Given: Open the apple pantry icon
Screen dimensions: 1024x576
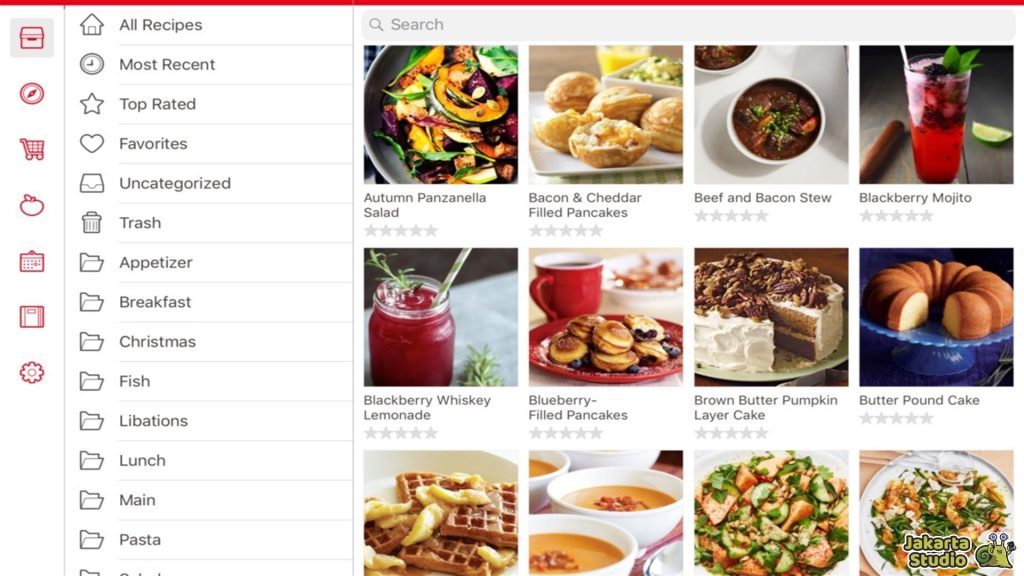Looking at the screenshot, I should coord(32,205).
